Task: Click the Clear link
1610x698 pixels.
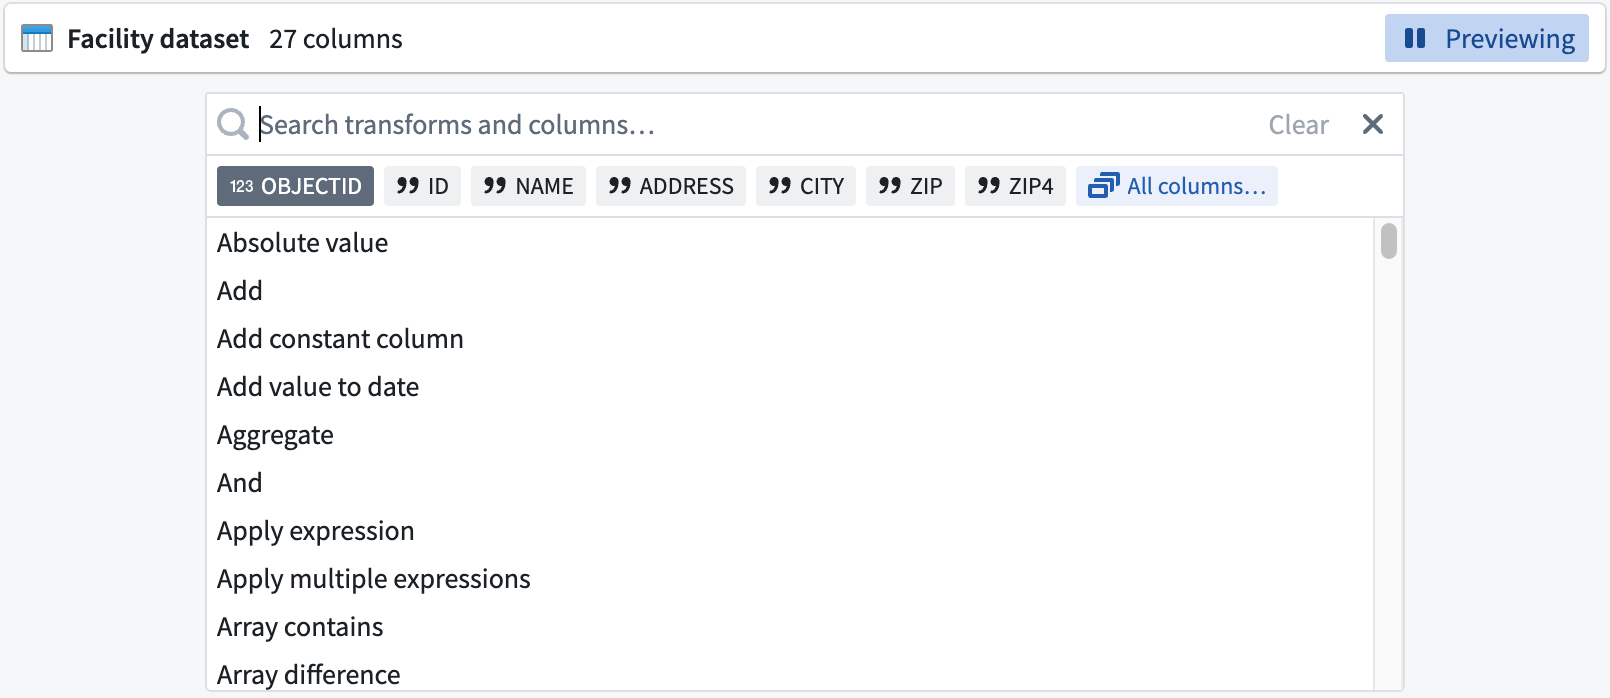Action: coord(1298,124)
